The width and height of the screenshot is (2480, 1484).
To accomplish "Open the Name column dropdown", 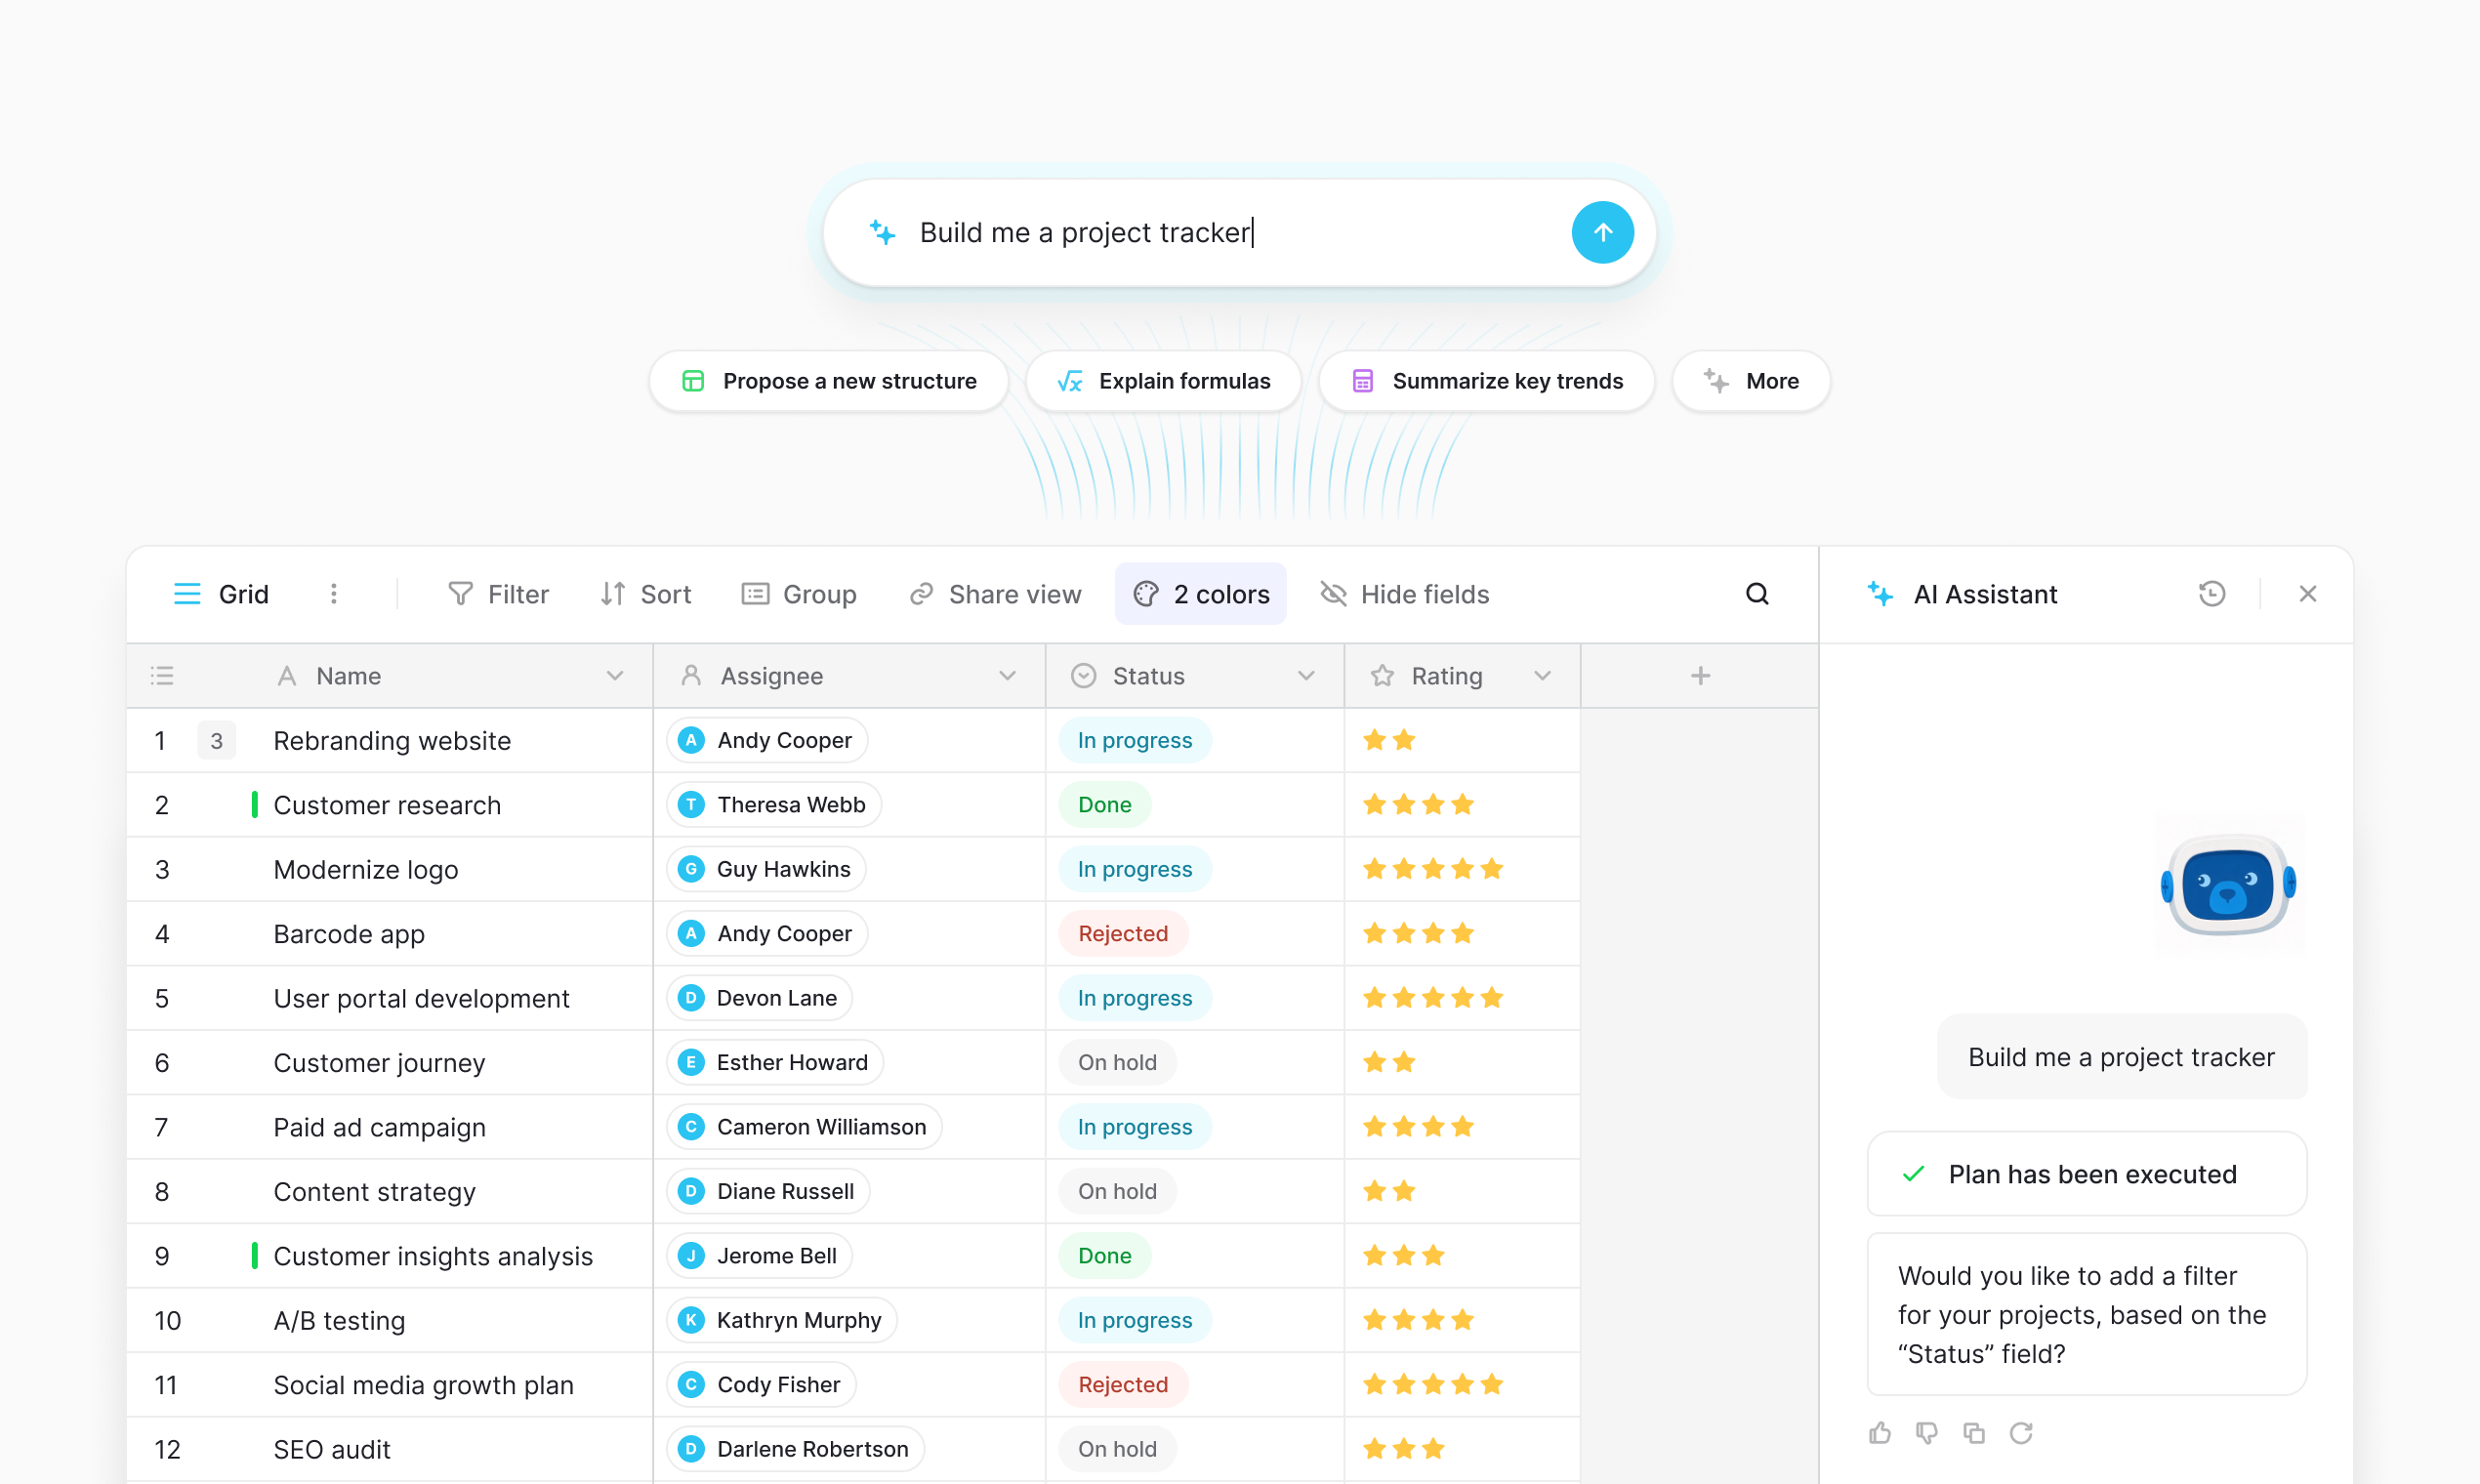I will coord(614,675).
